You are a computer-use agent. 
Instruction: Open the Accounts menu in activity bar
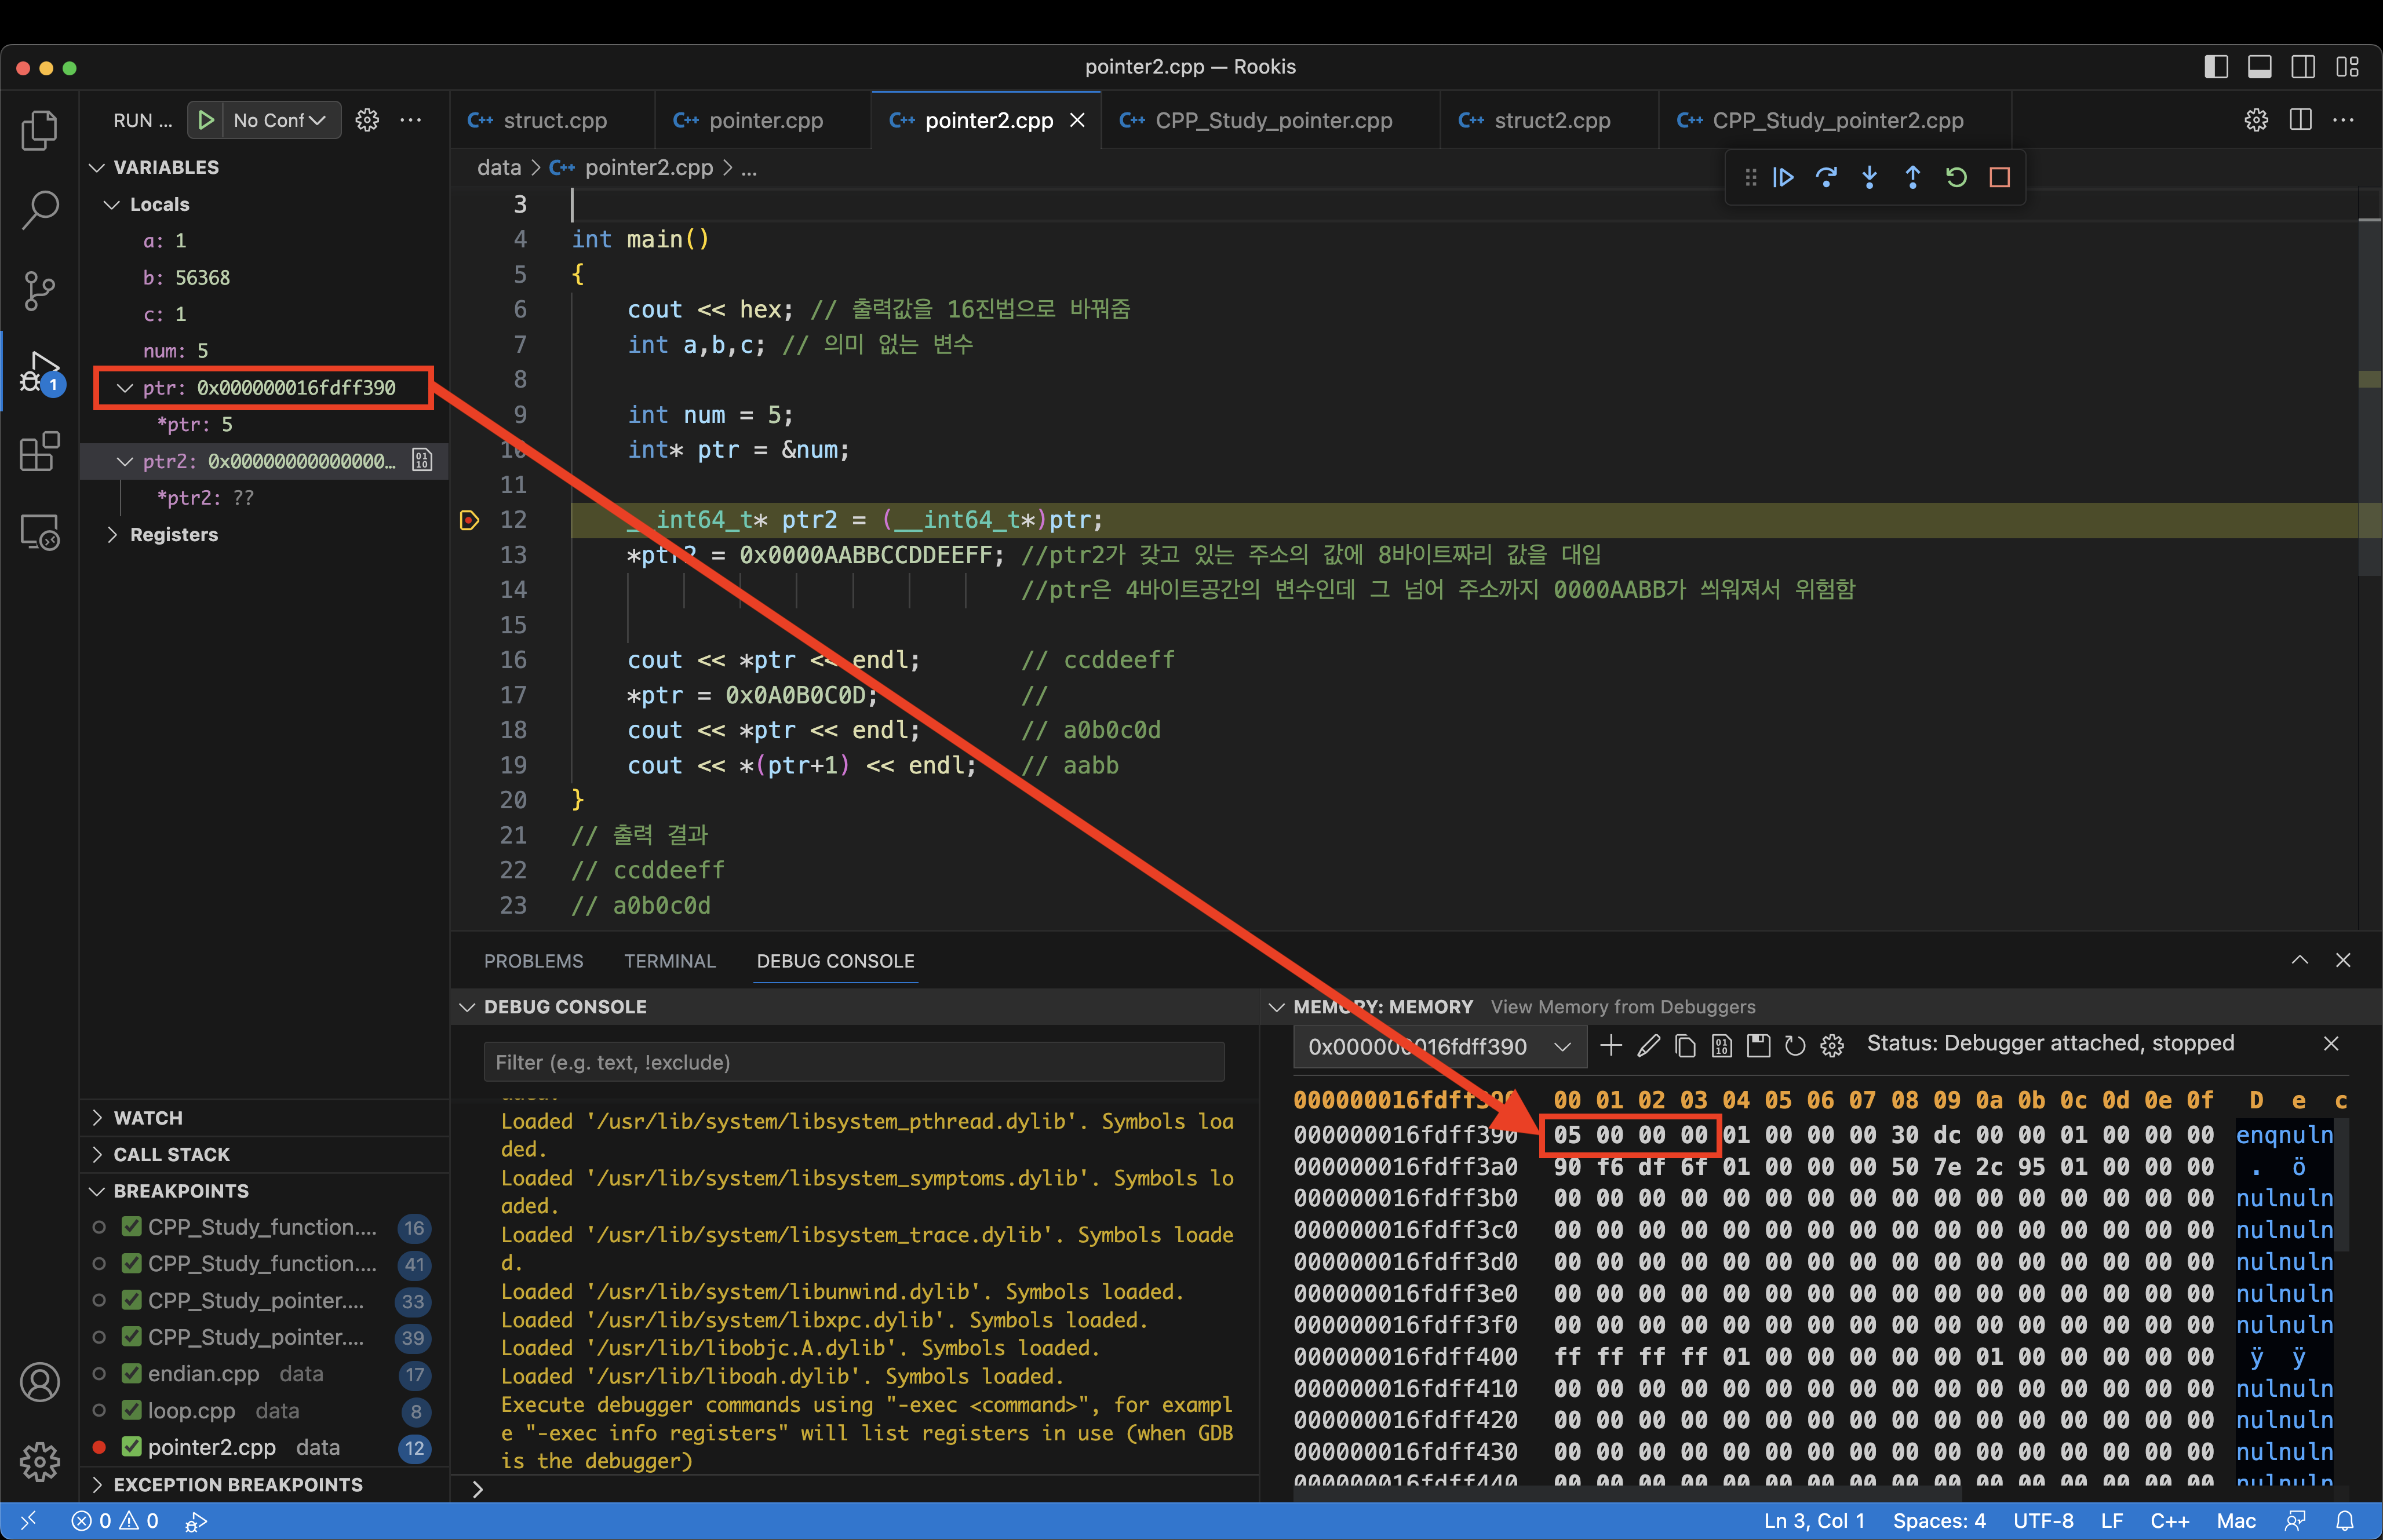tap(40, 1382)
